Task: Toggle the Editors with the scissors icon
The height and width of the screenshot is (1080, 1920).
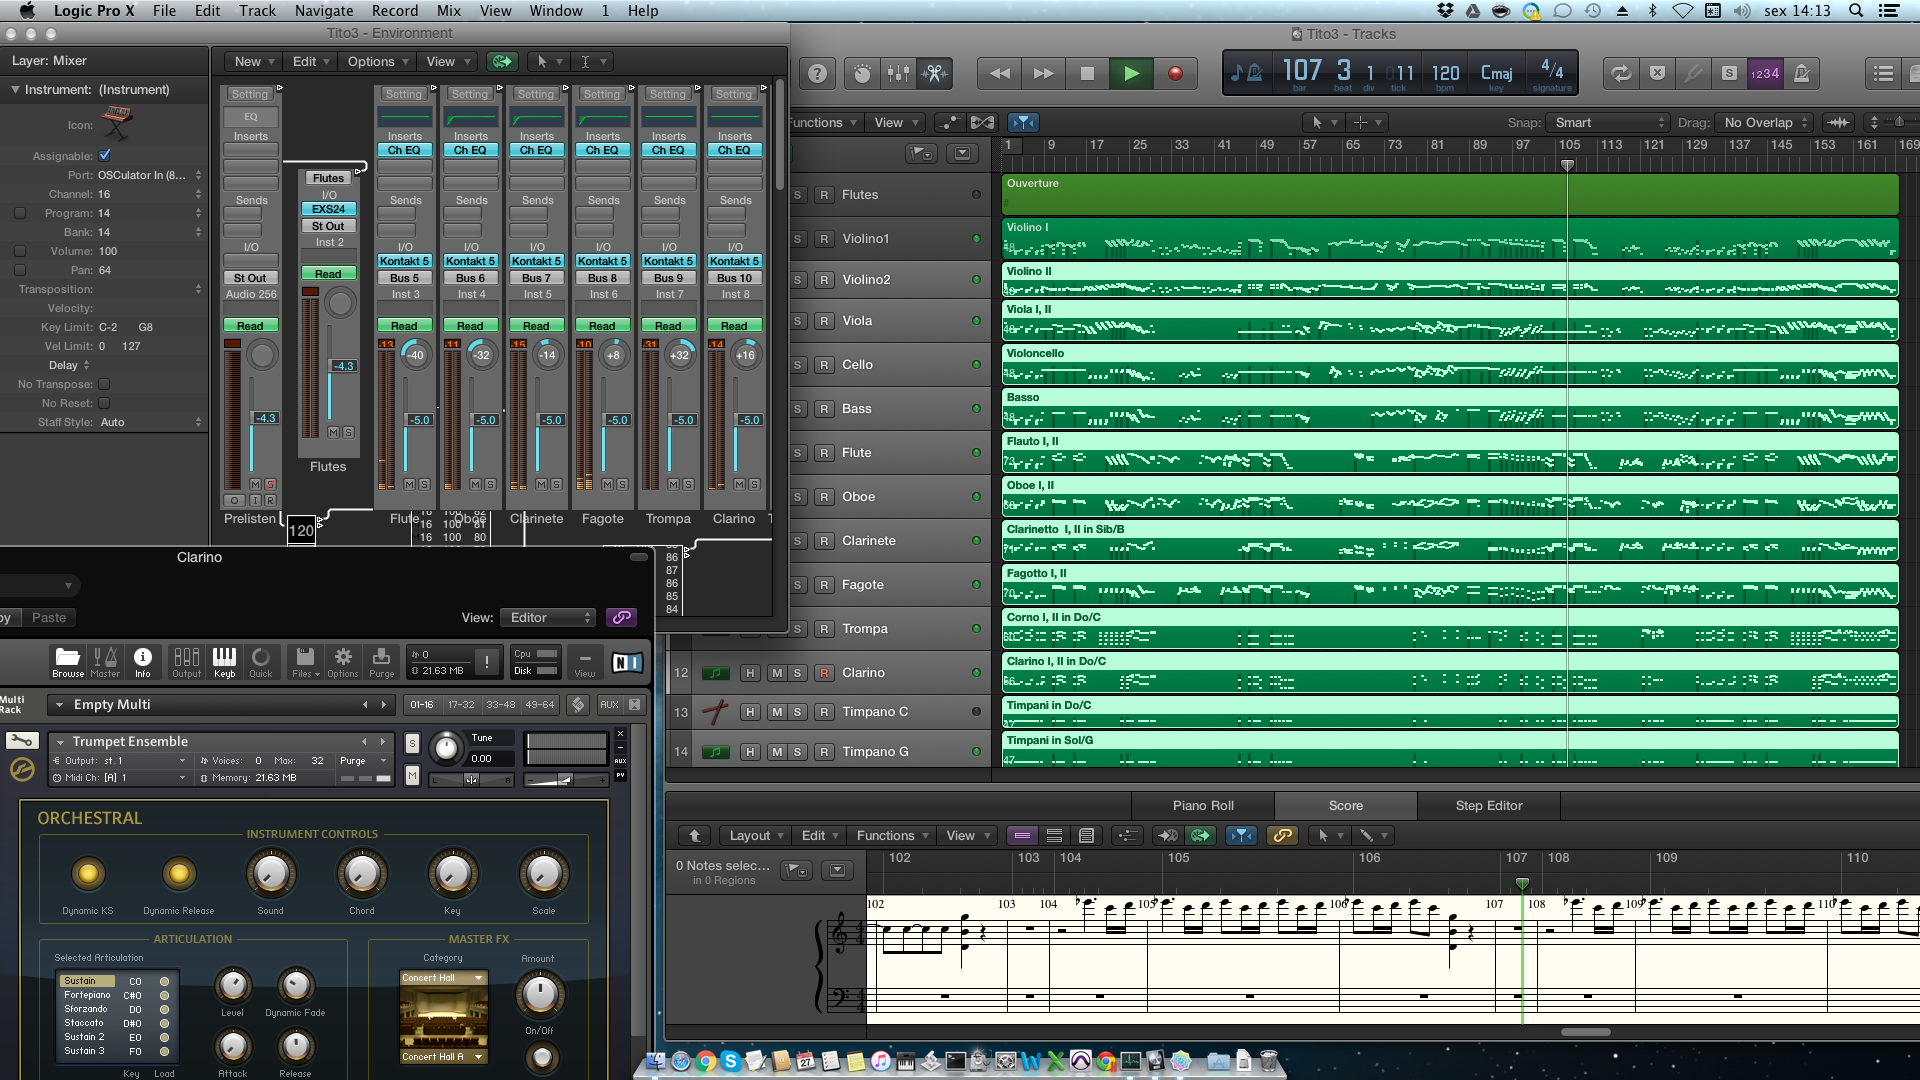Action: tap(934, 73)
